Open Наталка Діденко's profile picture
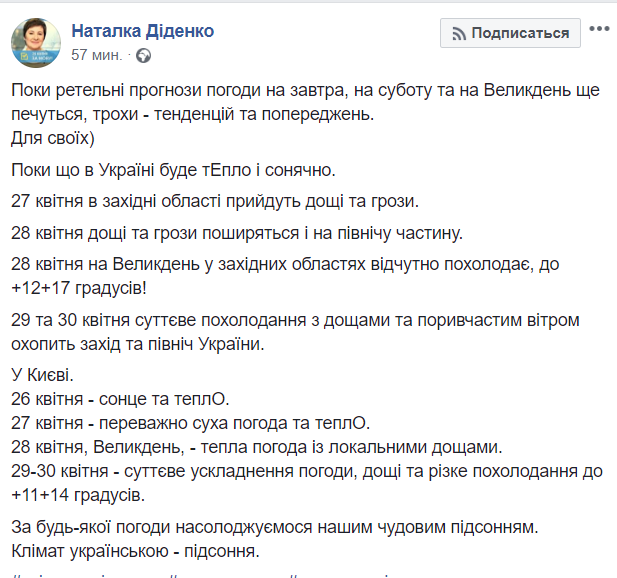The image size is (617, 578). click(35, 40)
